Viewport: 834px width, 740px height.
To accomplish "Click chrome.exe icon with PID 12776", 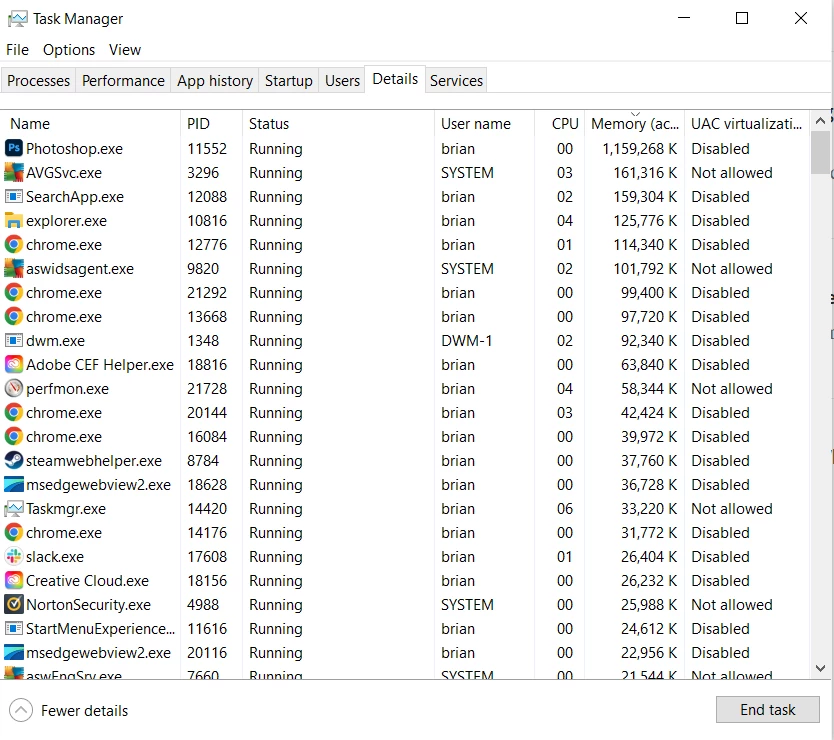I will (14, 245).
